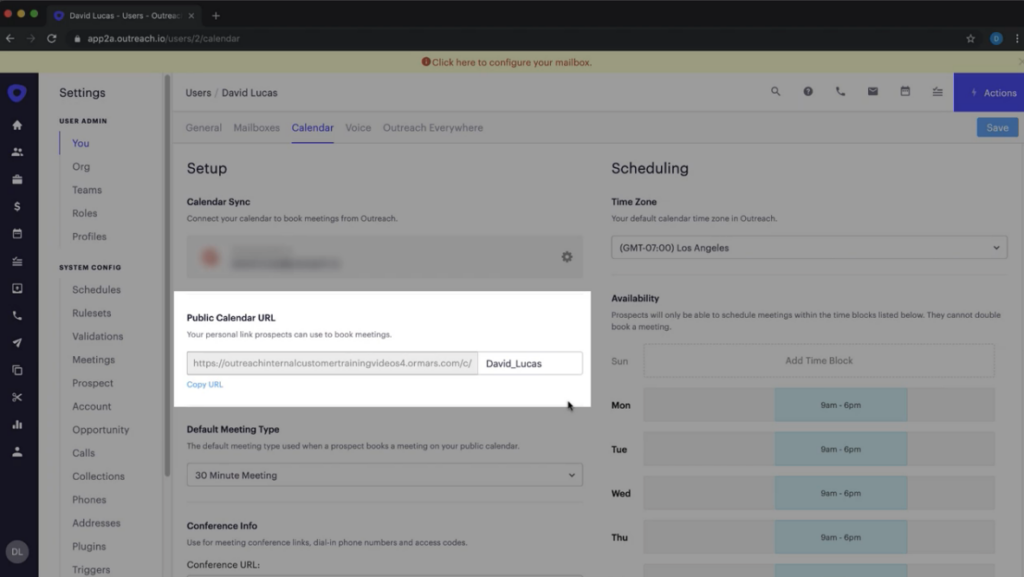Switch to the Mailboxes tab
Viewport: 1024px width, 577px height.
click(257, 128)
